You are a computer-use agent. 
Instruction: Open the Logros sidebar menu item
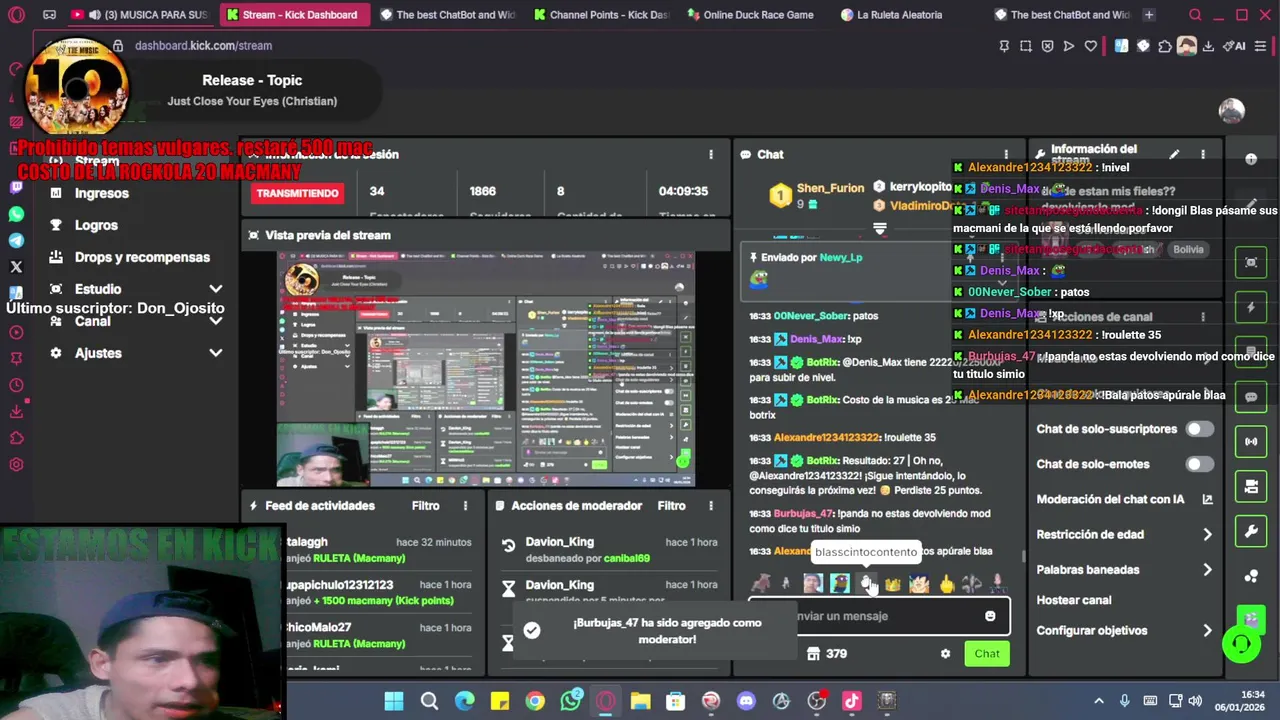[96, 225]
